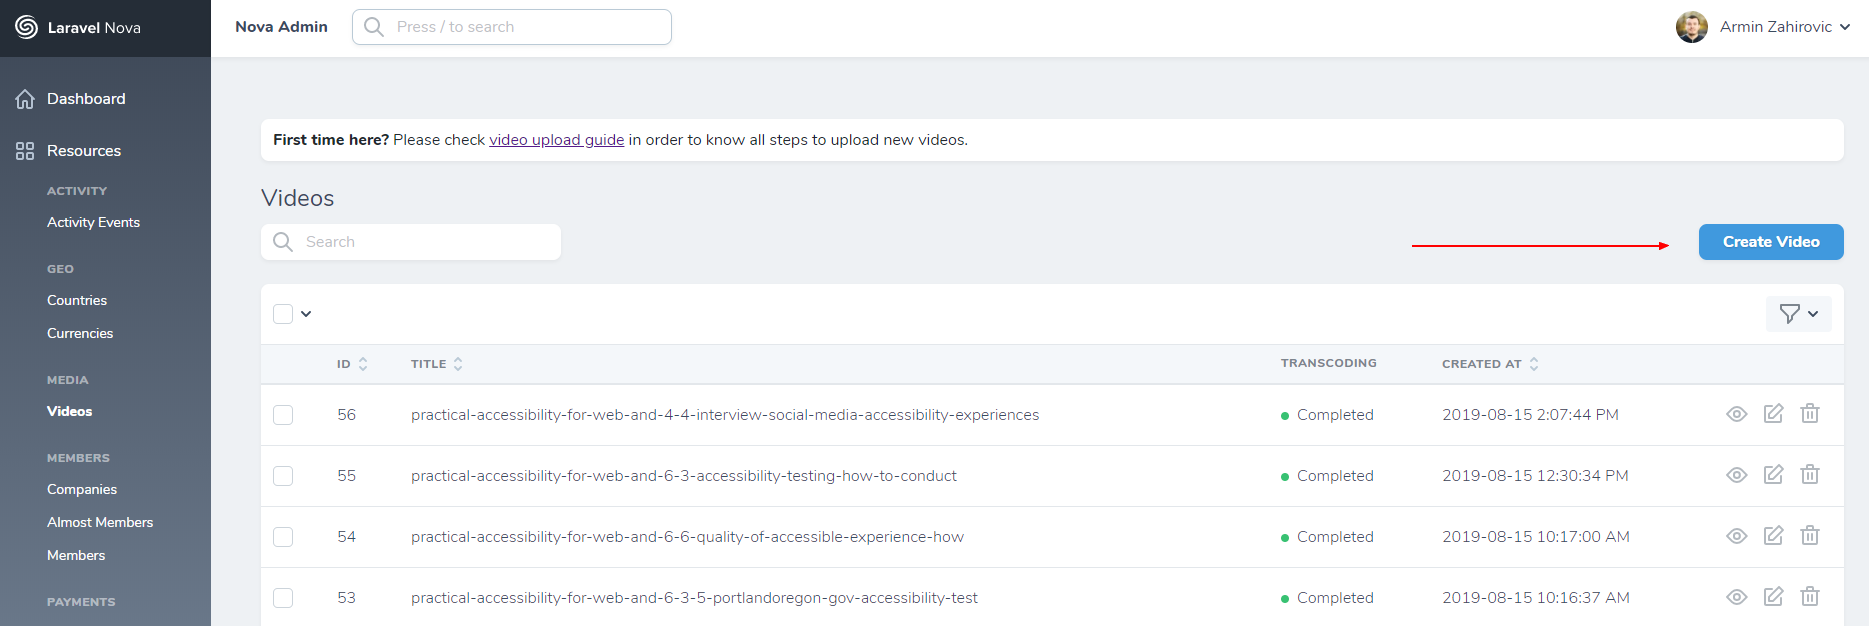Click magnifier icon in Videos search
Image resolution: width=1869 pixels, height=626 pixels.
pyautogui.click(x=283, y=242)
